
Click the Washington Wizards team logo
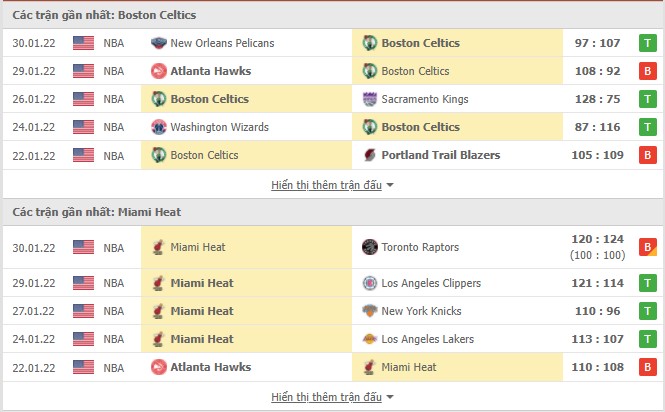(157, 127)
